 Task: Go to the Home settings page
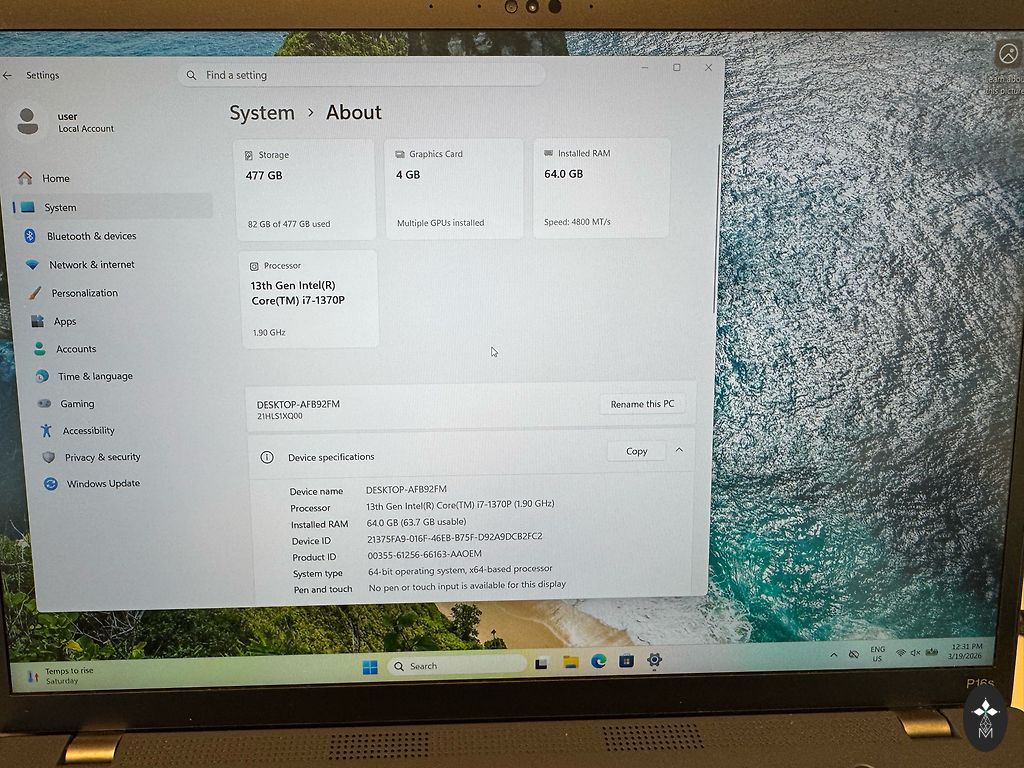coord(56,178)
